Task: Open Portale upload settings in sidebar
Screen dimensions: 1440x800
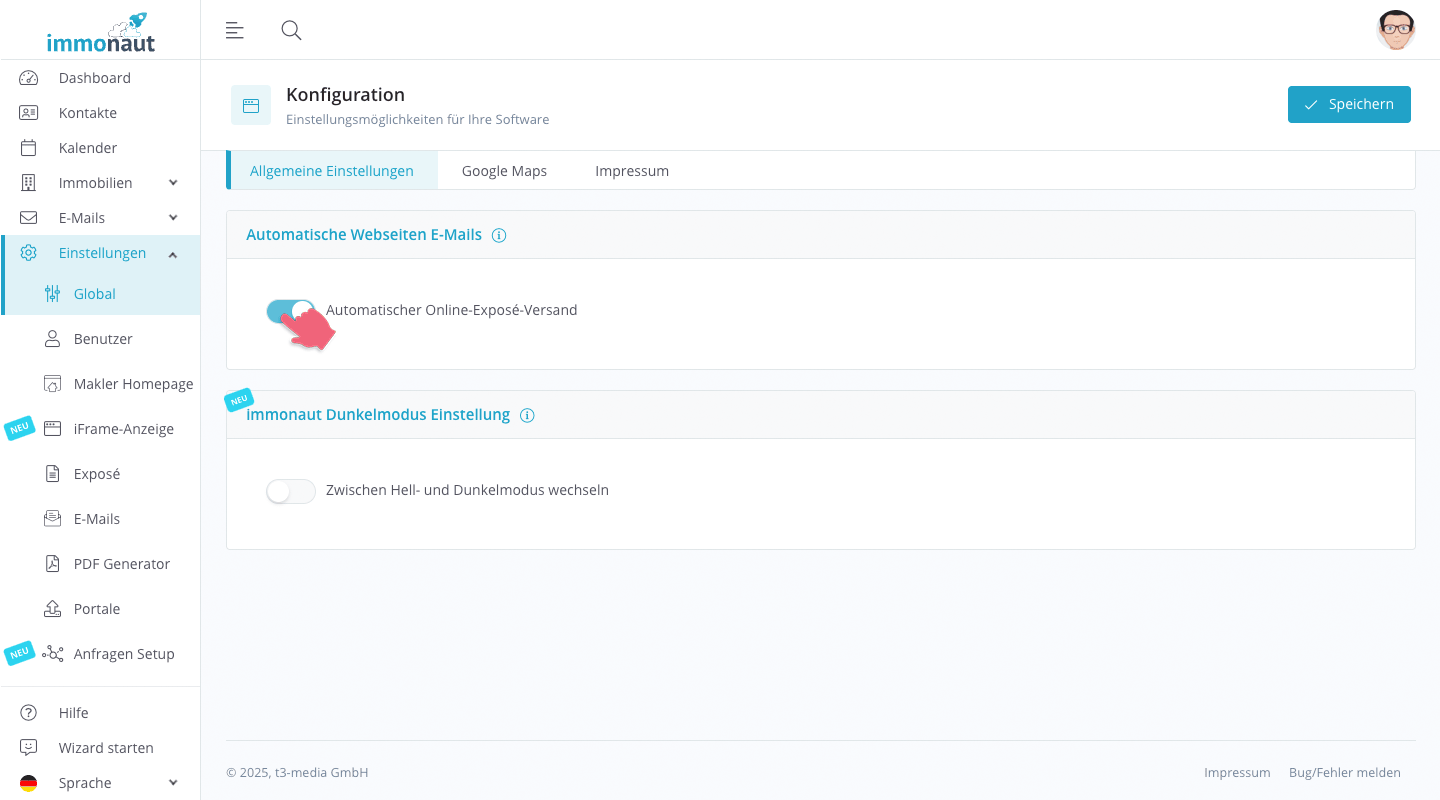Action: [96, 609]
